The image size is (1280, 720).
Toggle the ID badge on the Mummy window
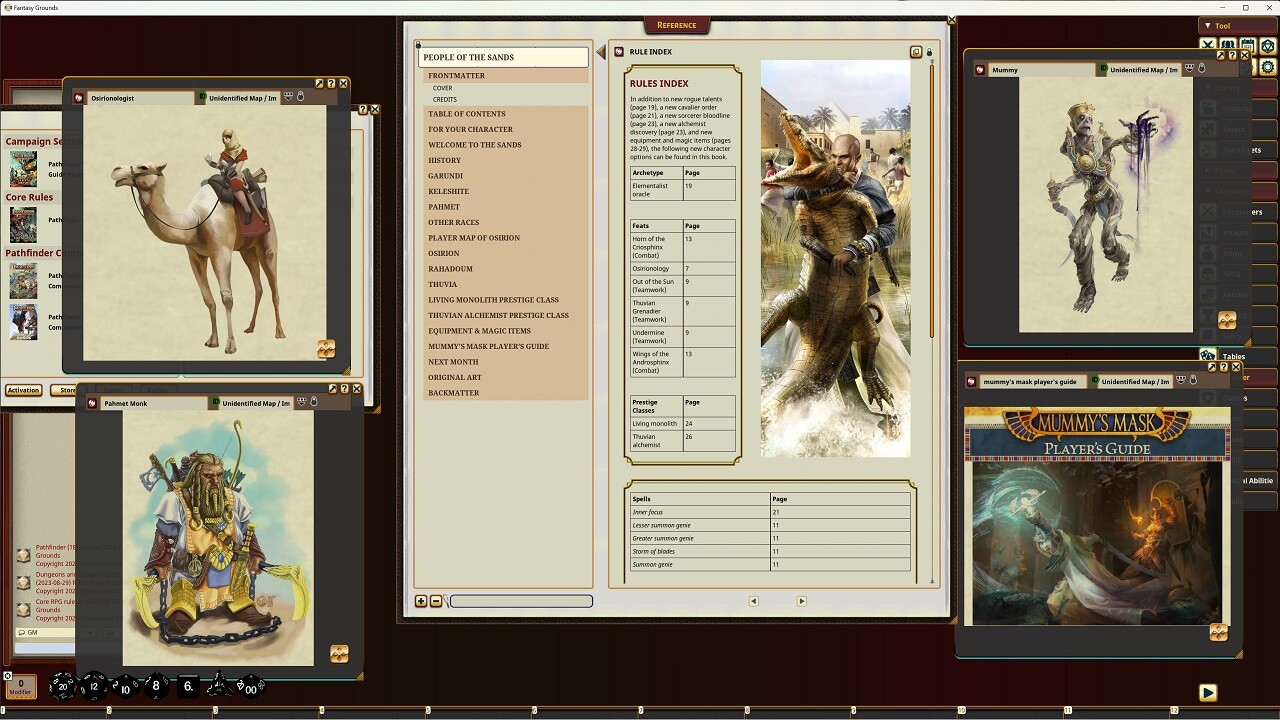(1103, 69)
